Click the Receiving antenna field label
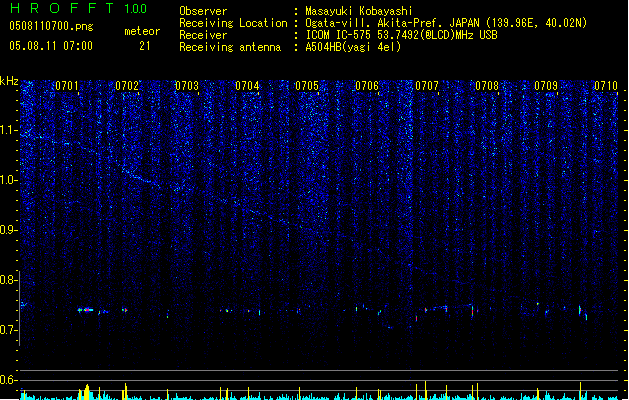 pos(230,47)
